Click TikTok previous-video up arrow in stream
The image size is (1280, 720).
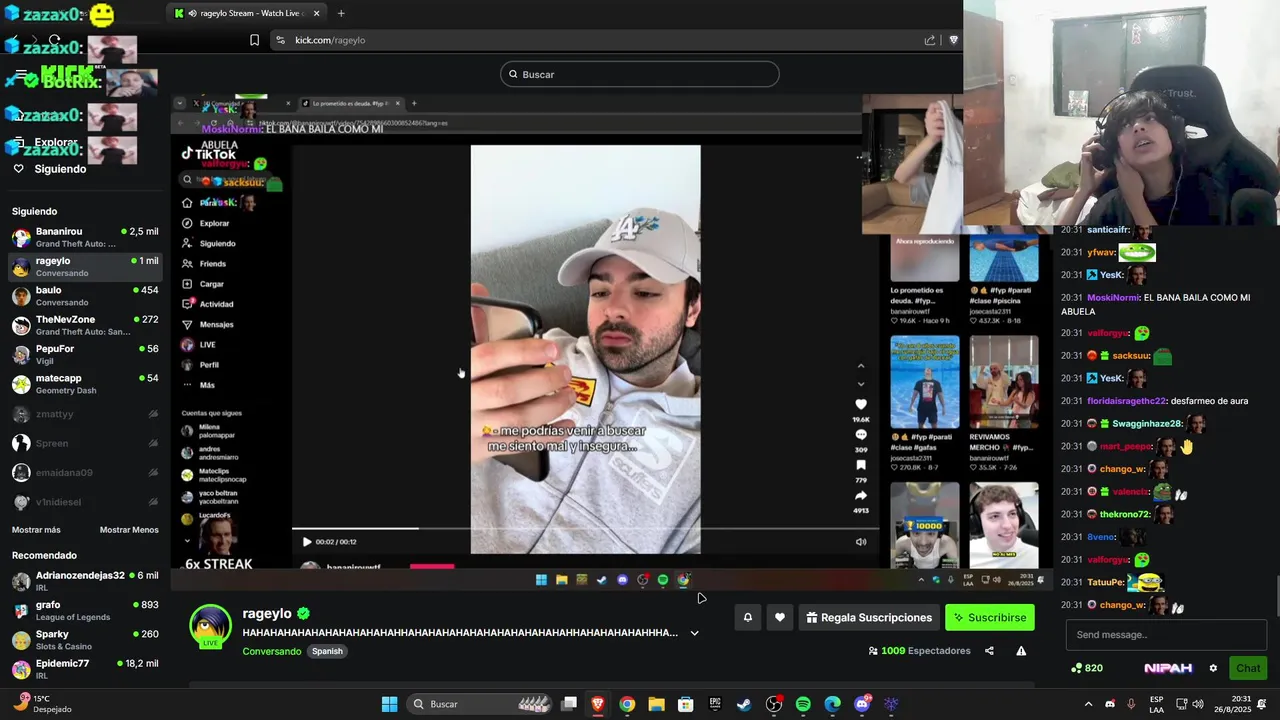[860, 366]
